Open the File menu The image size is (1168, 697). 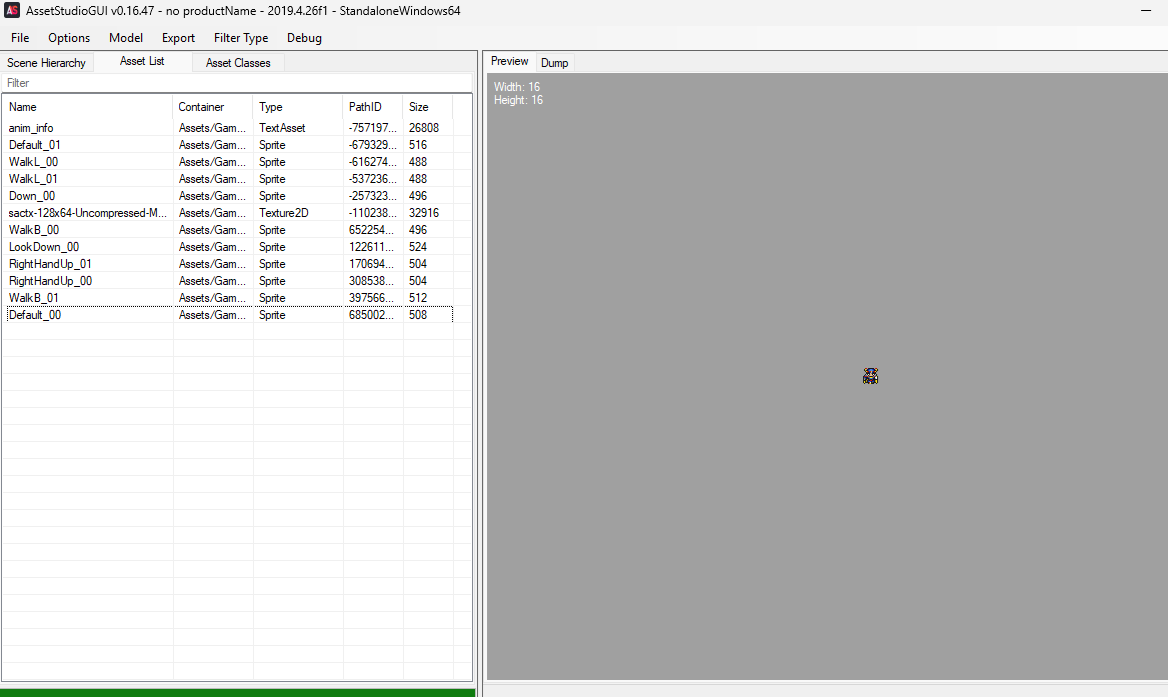(x=20, y=38)
